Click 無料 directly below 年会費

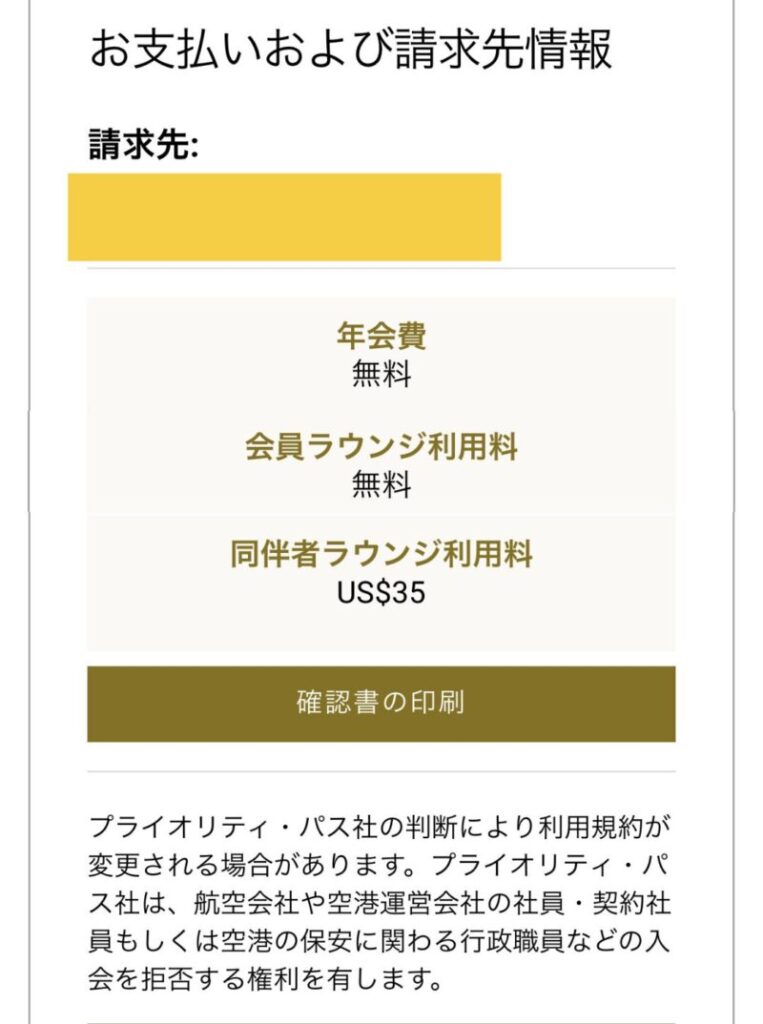pos(381,374)
